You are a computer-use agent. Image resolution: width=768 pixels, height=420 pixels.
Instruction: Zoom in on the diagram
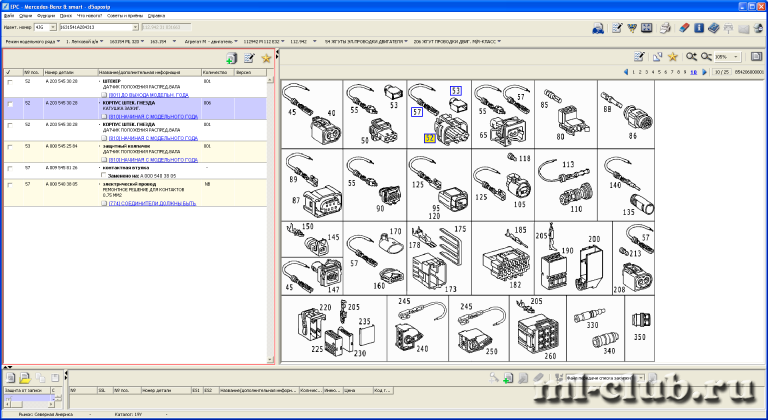point(691,57)
